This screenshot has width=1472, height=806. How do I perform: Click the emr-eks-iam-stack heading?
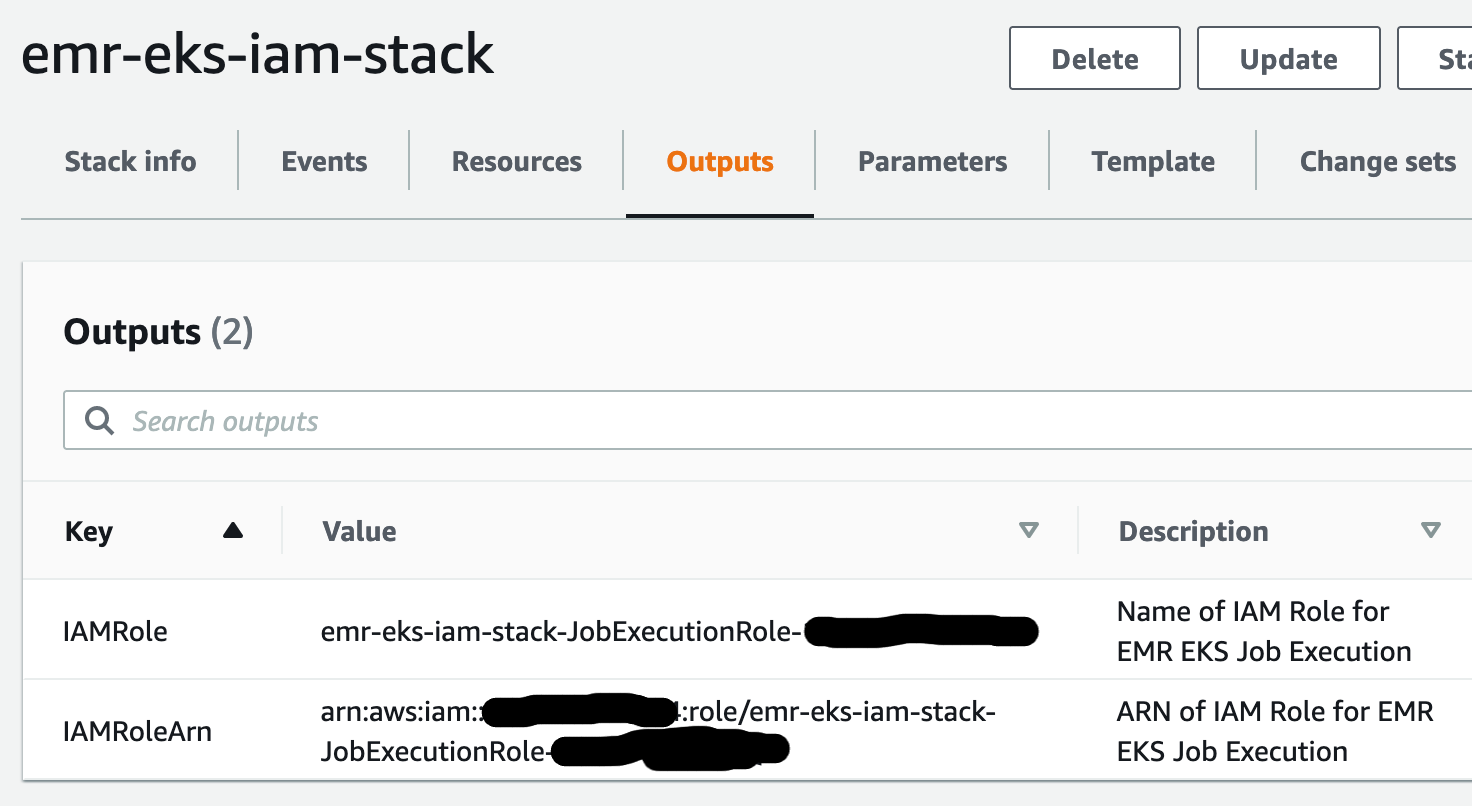point(258,55)
